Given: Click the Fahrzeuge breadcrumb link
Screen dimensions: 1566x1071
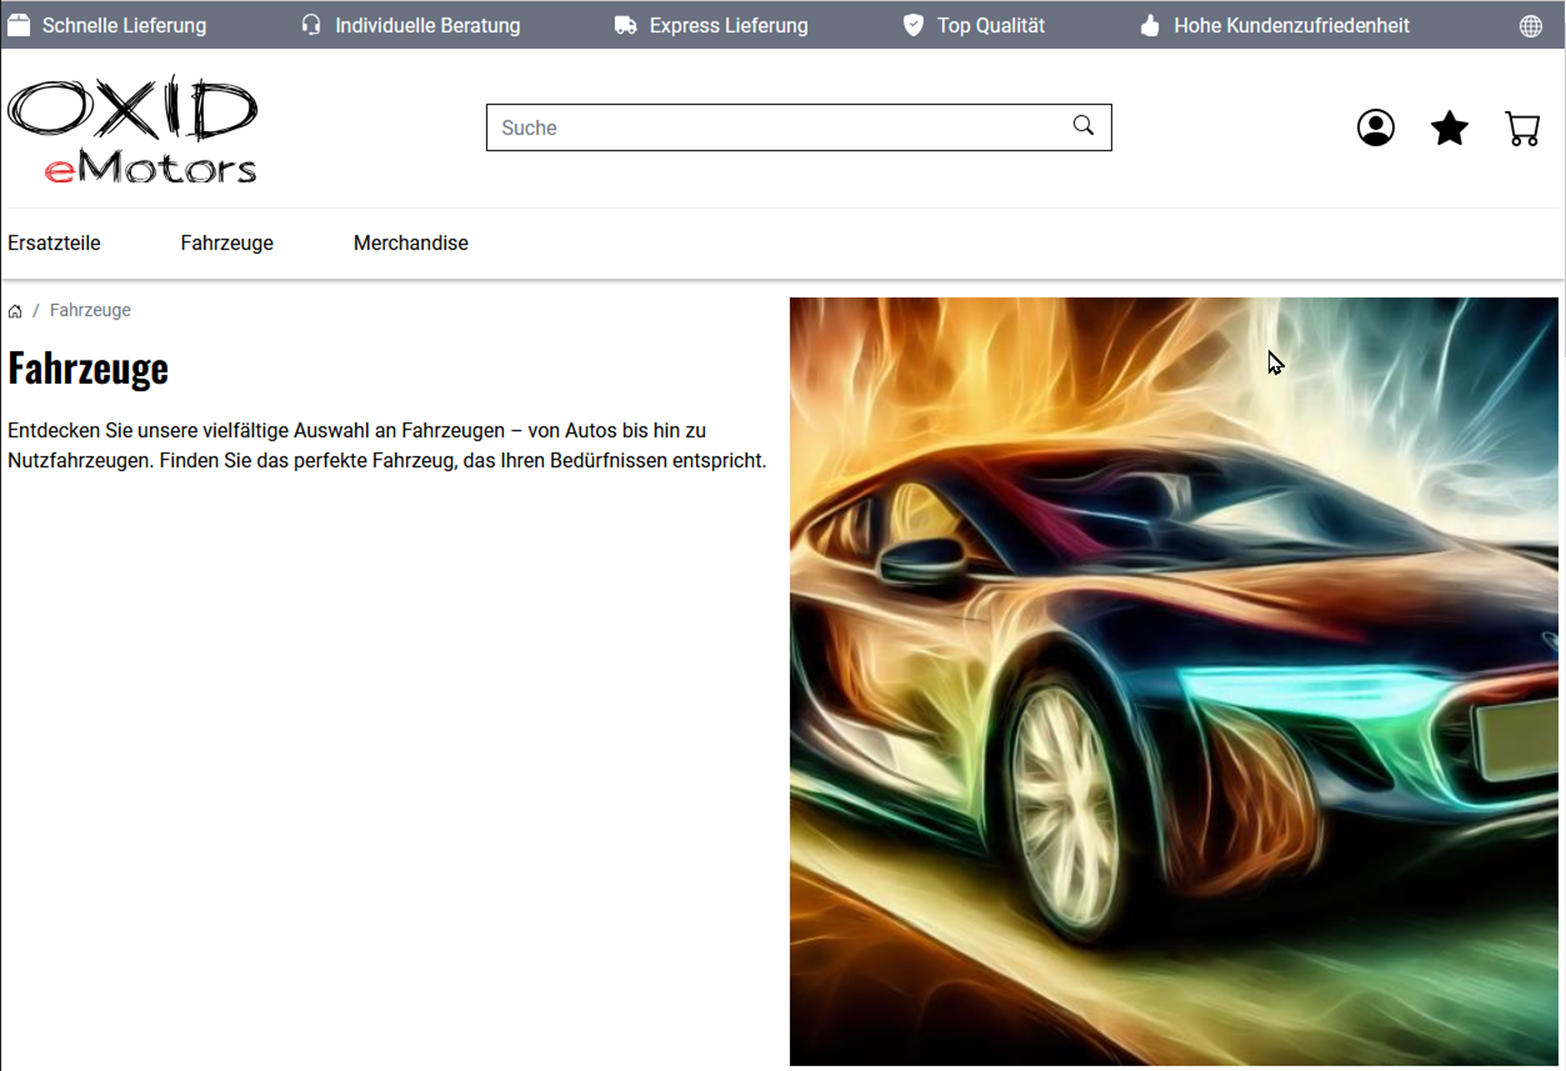Looking at the screenshot, I should pos(90,310).
